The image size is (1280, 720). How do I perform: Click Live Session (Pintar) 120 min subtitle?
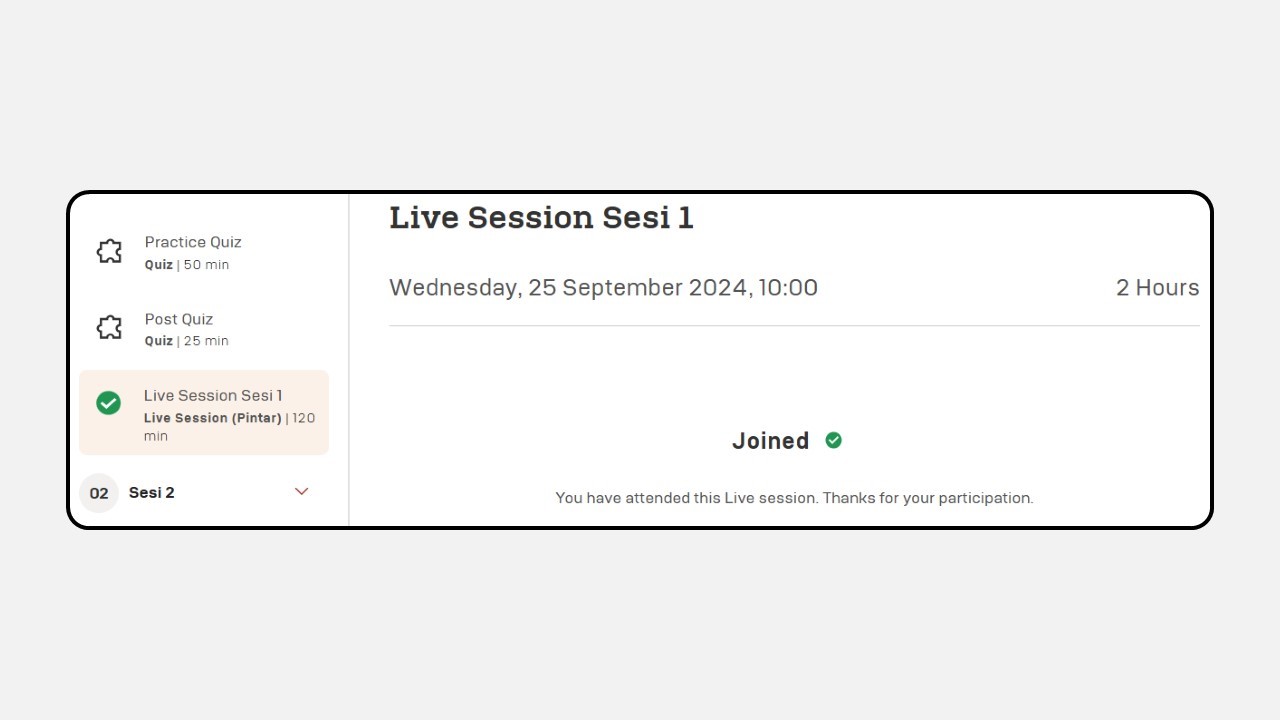point(229,427)
